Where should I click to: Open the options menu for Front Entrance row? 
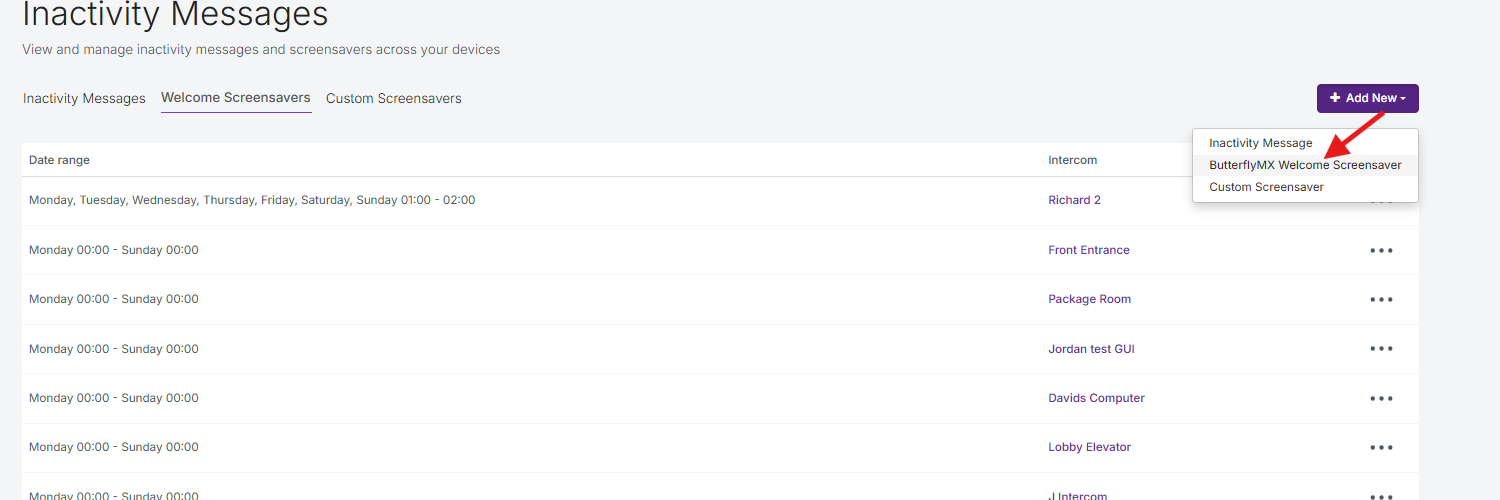(x=1381, y=250)
